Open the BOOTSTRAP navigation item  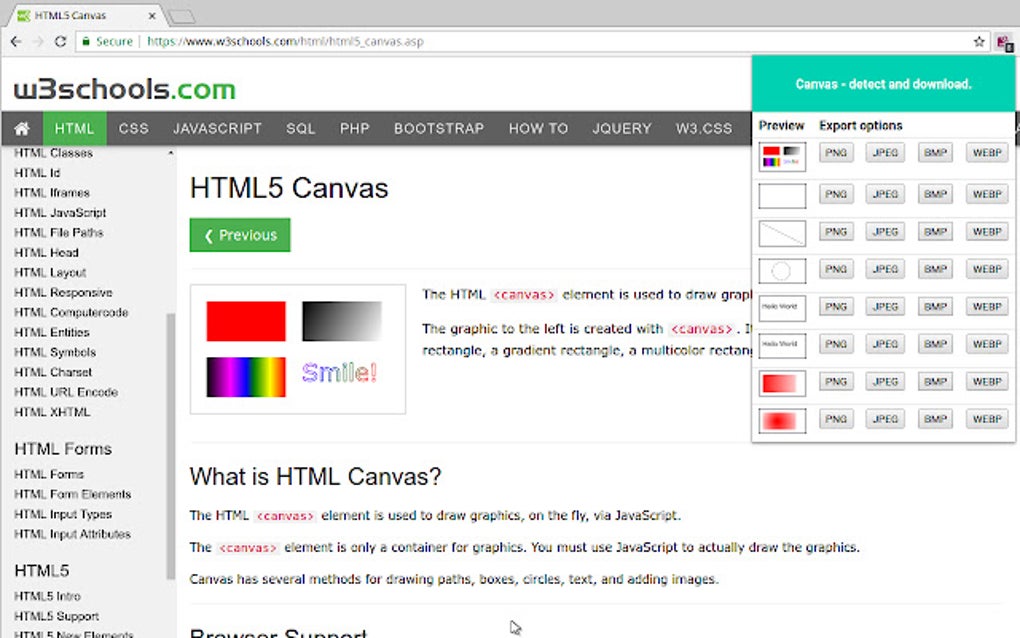click(x=439, y=128)
